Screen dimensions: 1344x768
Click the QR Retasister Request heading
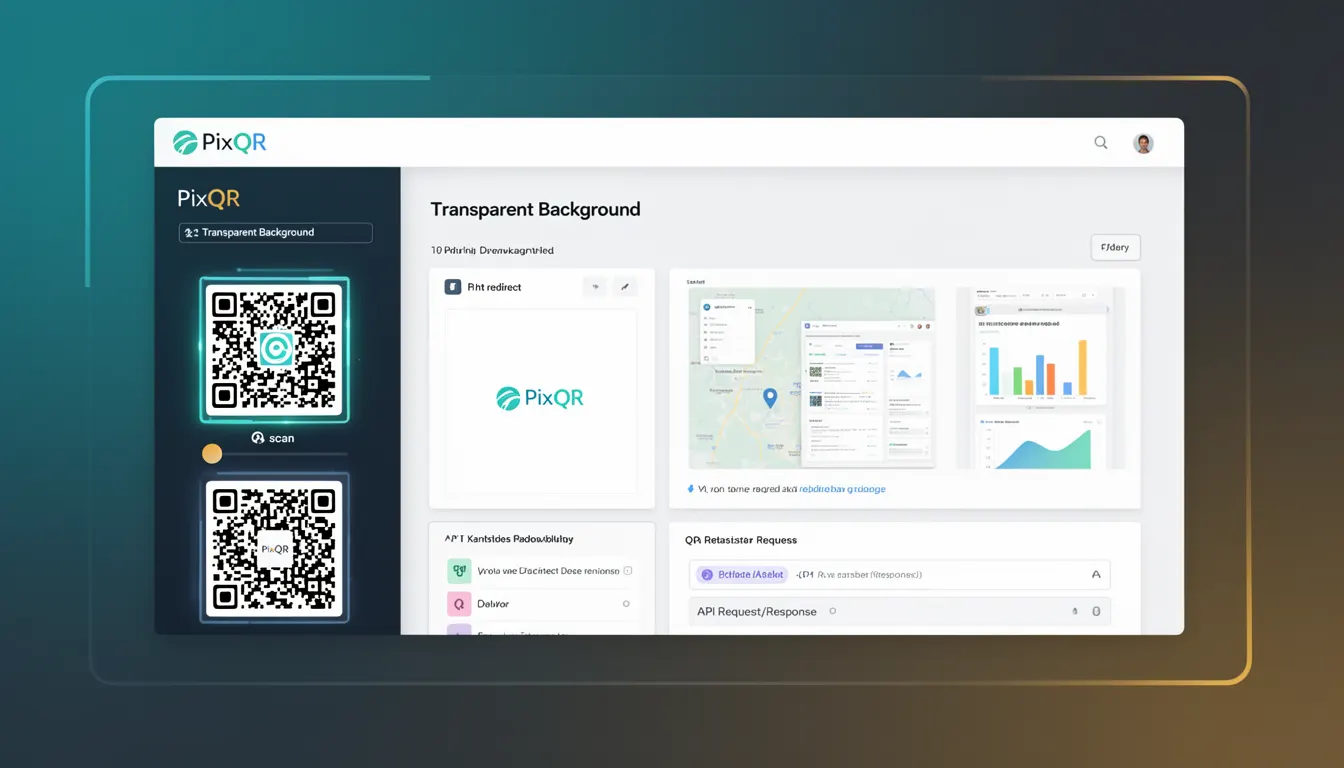click(x=741, y=540)
